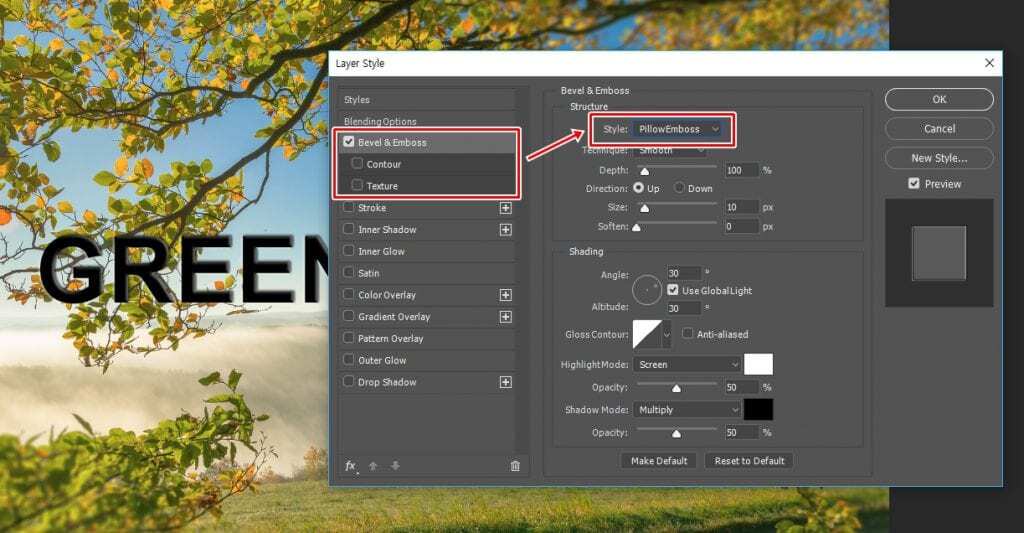This screenshot has height=533, width=1024.
Task: Open the black shadow color swatch
Action: tap(758, 410)
